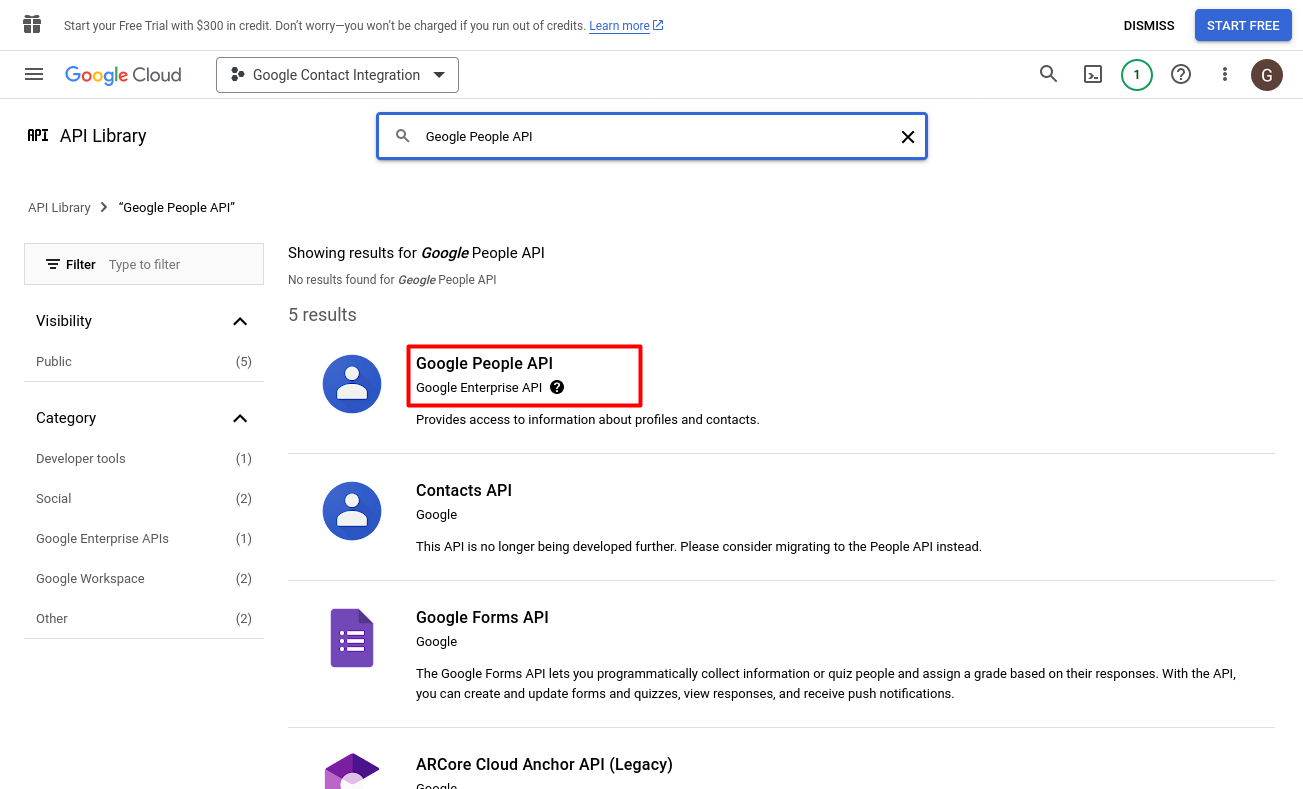Click the Start Free button

click(x=1243, y=26)
